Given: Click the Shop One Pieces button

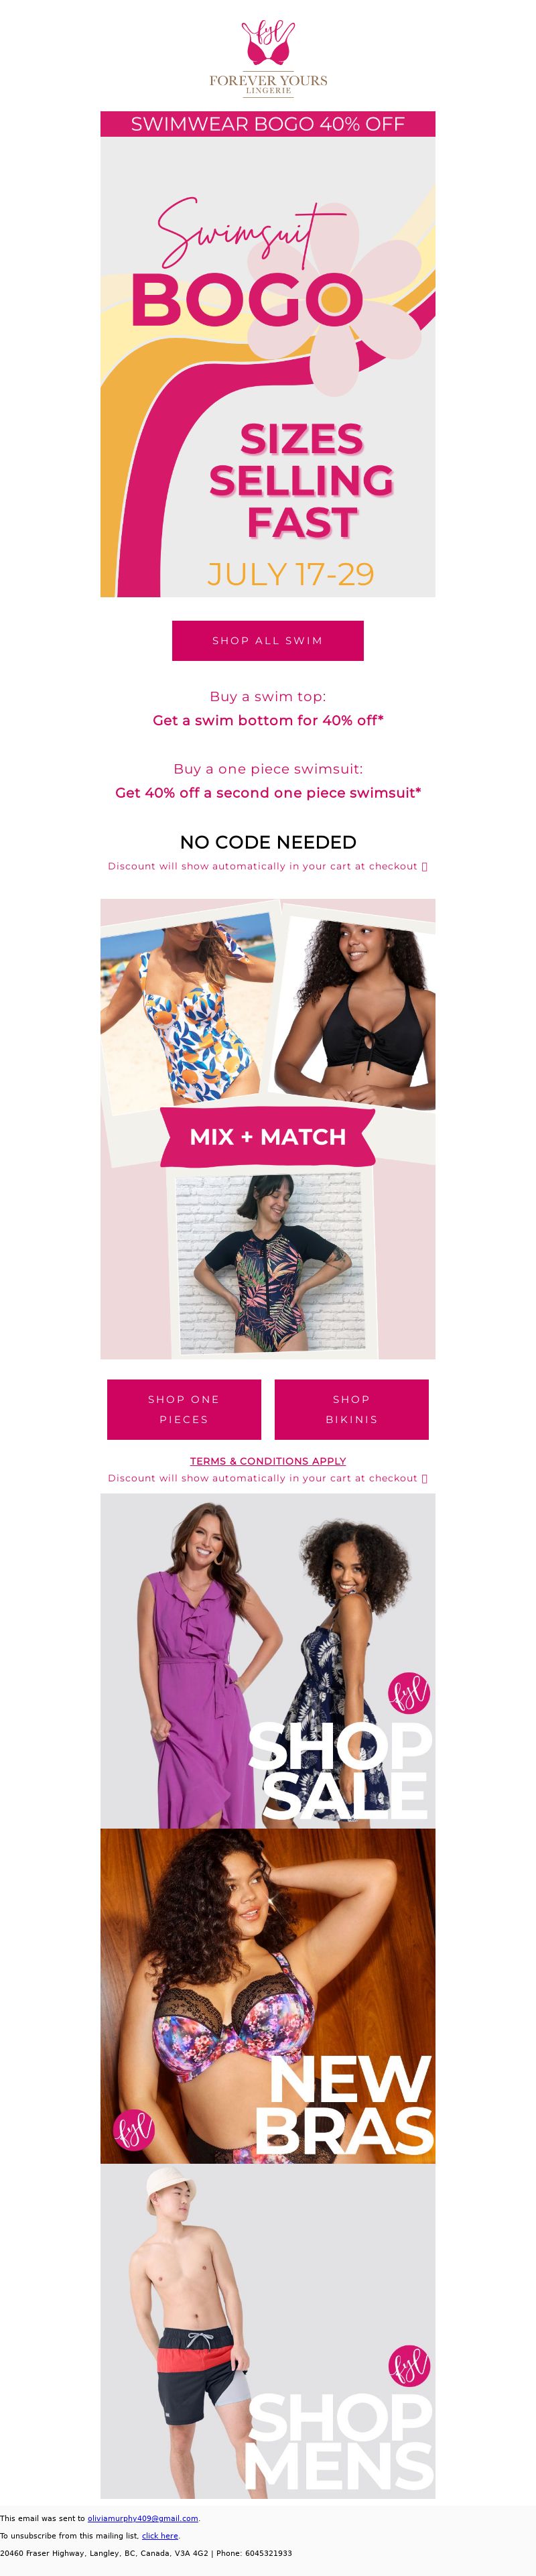Looking at the screenshot, I should (x=184, y=1410).
